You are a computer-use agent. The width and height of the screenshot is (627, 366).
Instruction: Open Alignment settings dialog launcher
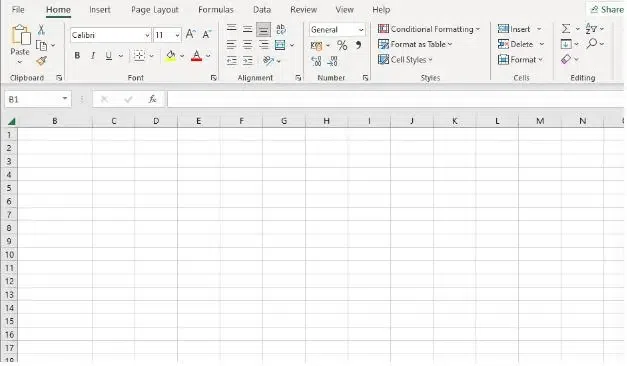tap(298, 78)
